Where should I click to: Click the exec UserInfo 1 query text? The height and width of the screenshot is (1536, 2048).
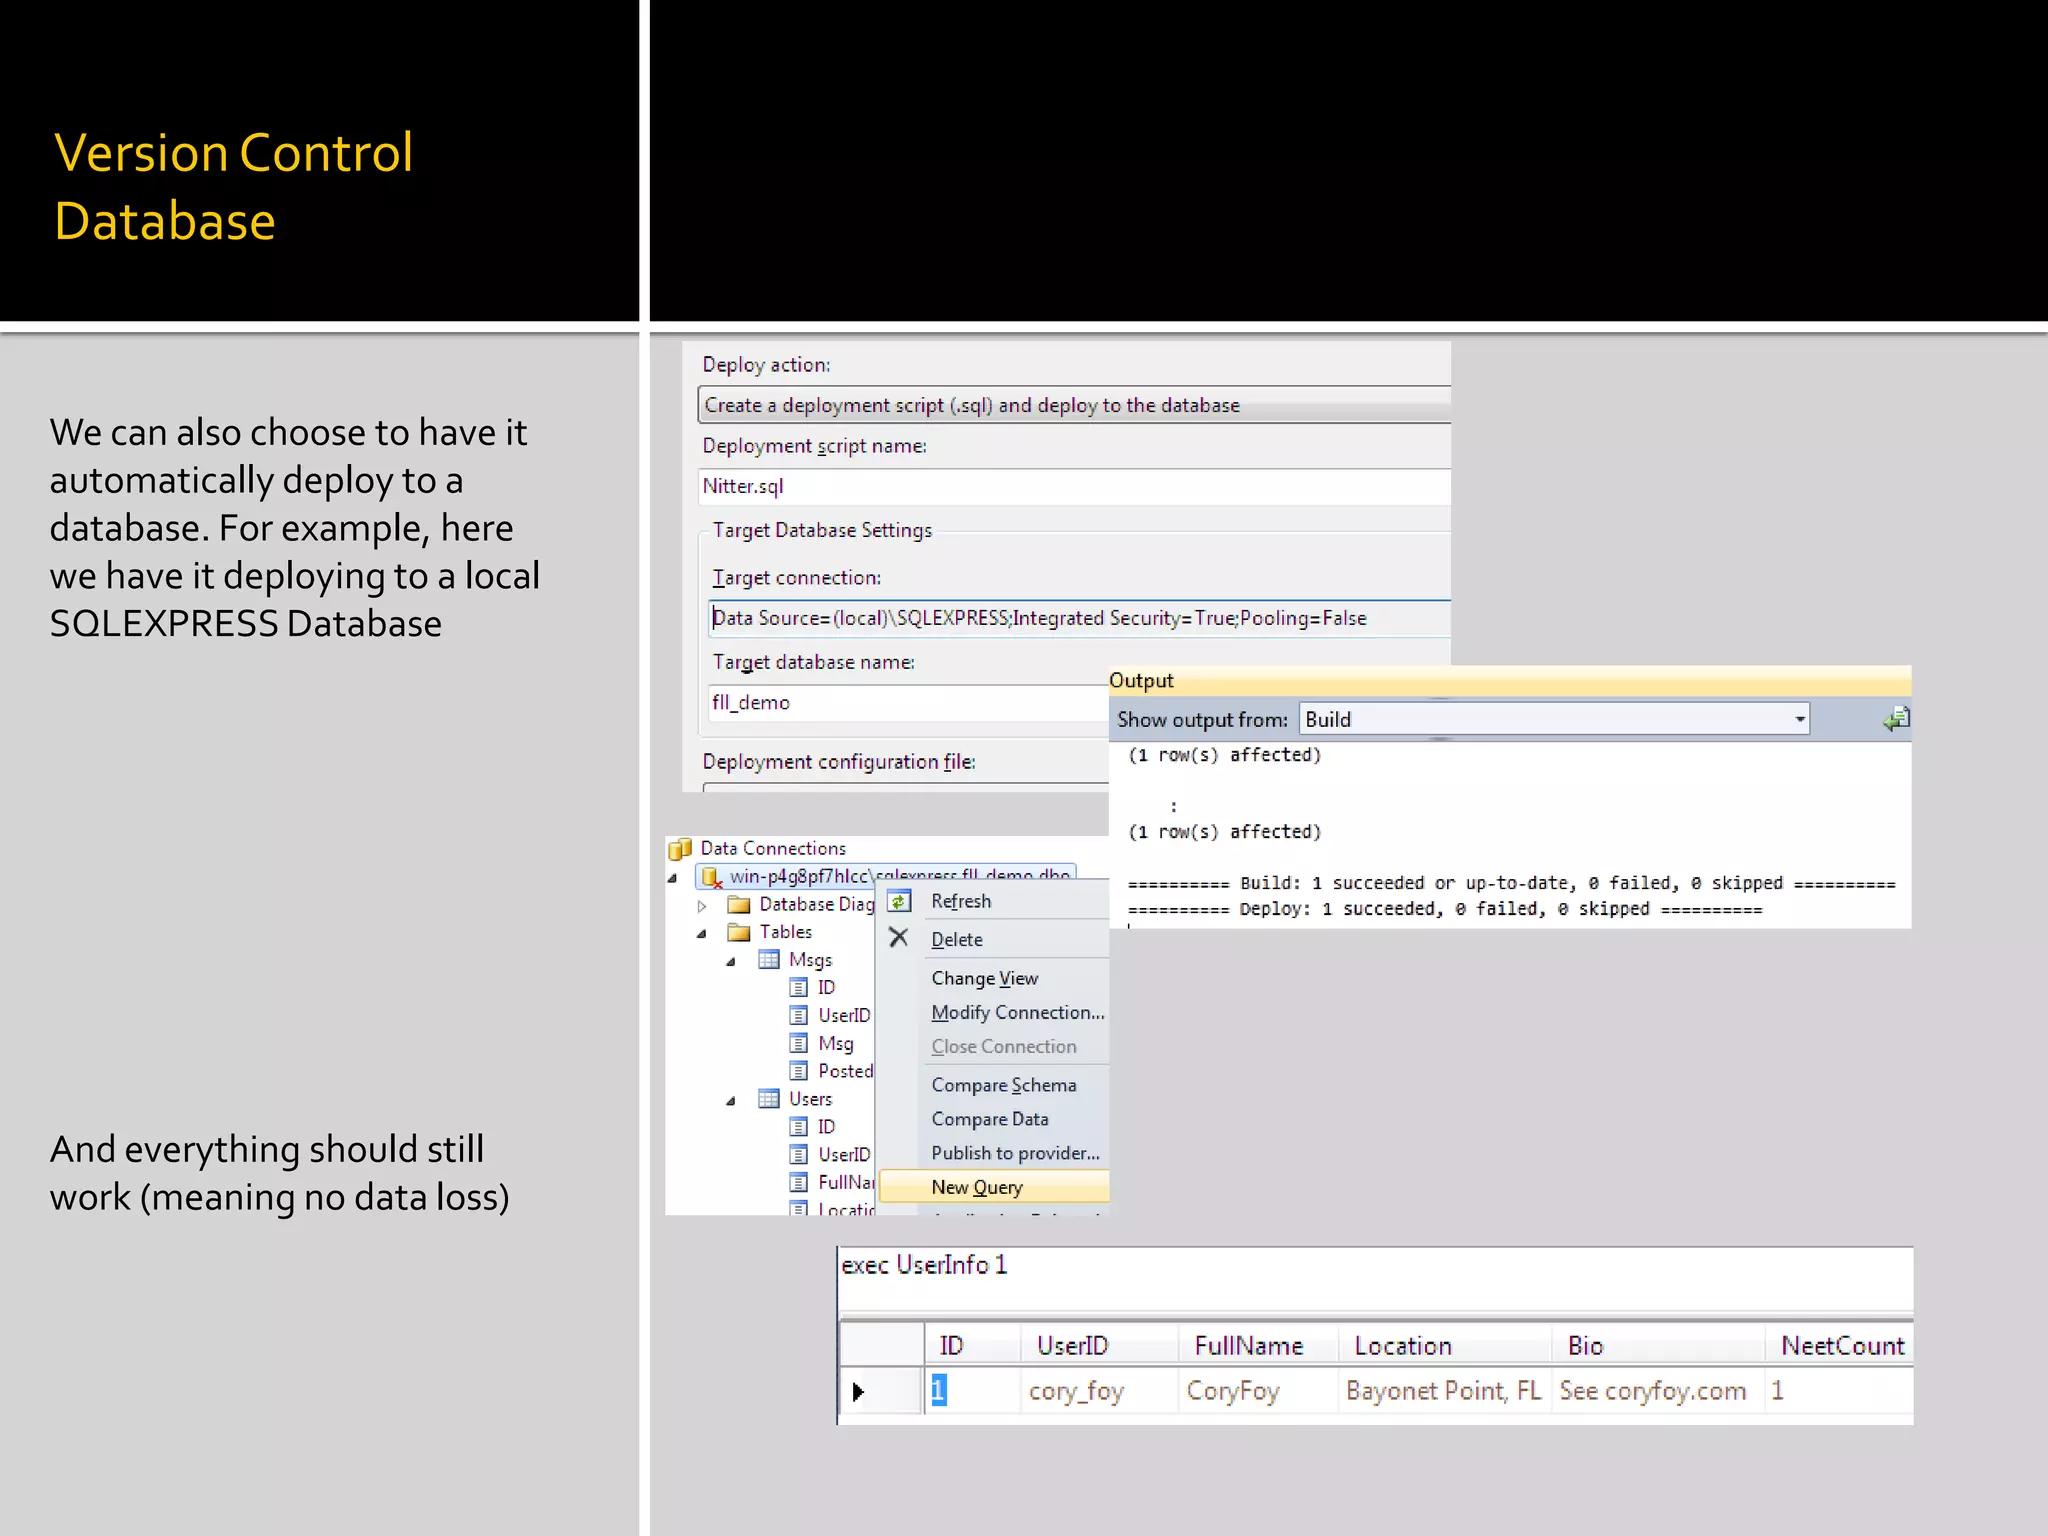tap(924, 1266)
